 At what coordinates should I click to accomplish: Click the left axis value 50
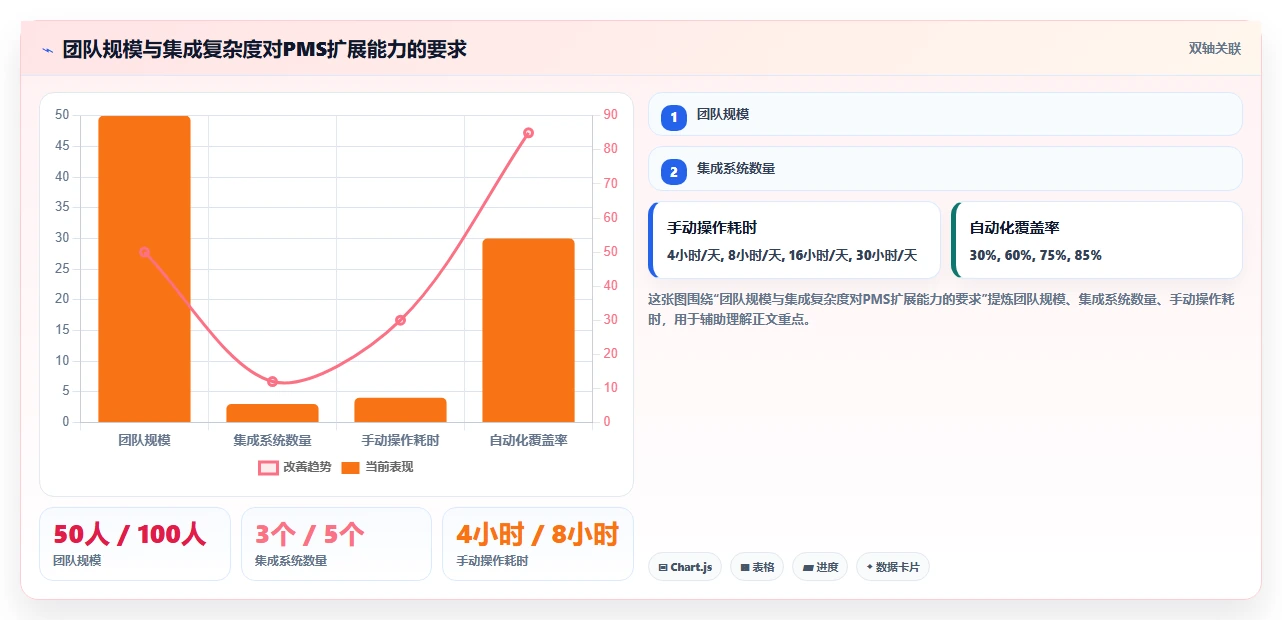[x=62, y=115]
